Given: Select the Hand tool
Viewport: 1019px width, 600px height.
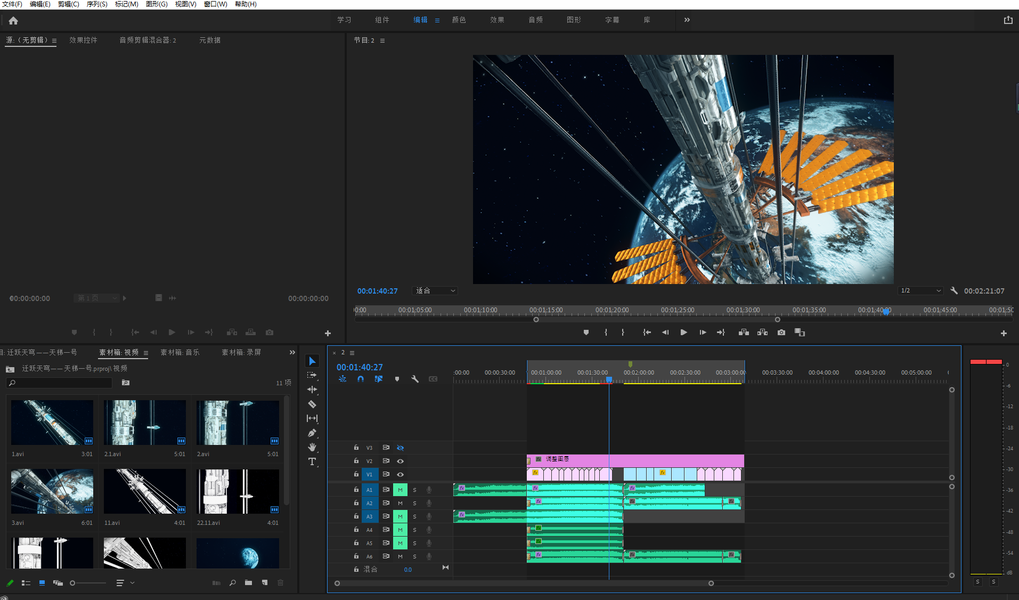Looking at the screenshot, I should [x=312, y=447].
